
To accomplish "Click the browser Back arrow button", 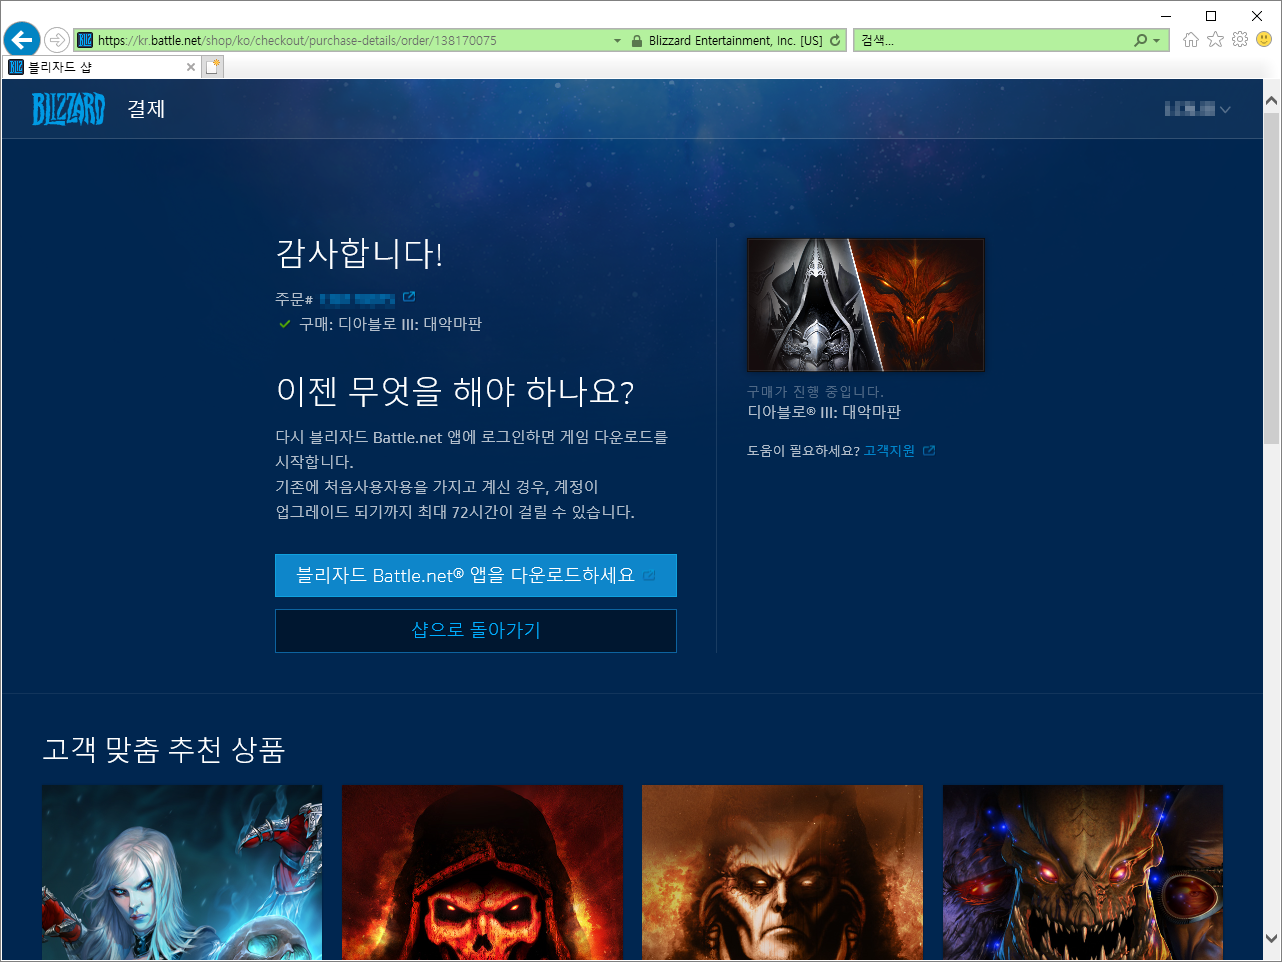I will click(x=22, y=40).
